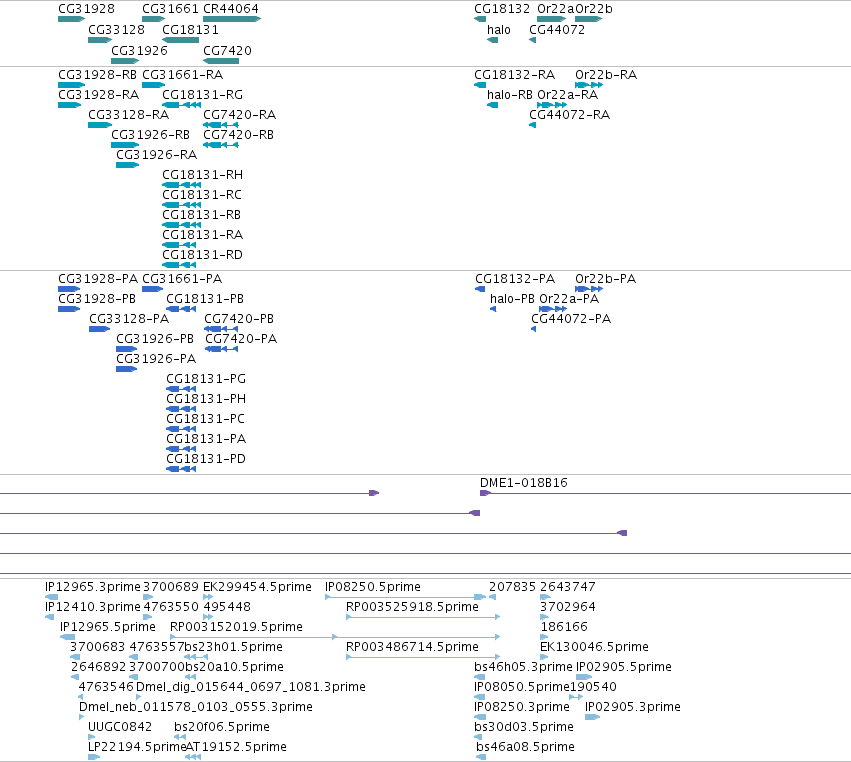
Task: Select the CR44064 gene arrow glyph
Action: (x=232, y=19)
